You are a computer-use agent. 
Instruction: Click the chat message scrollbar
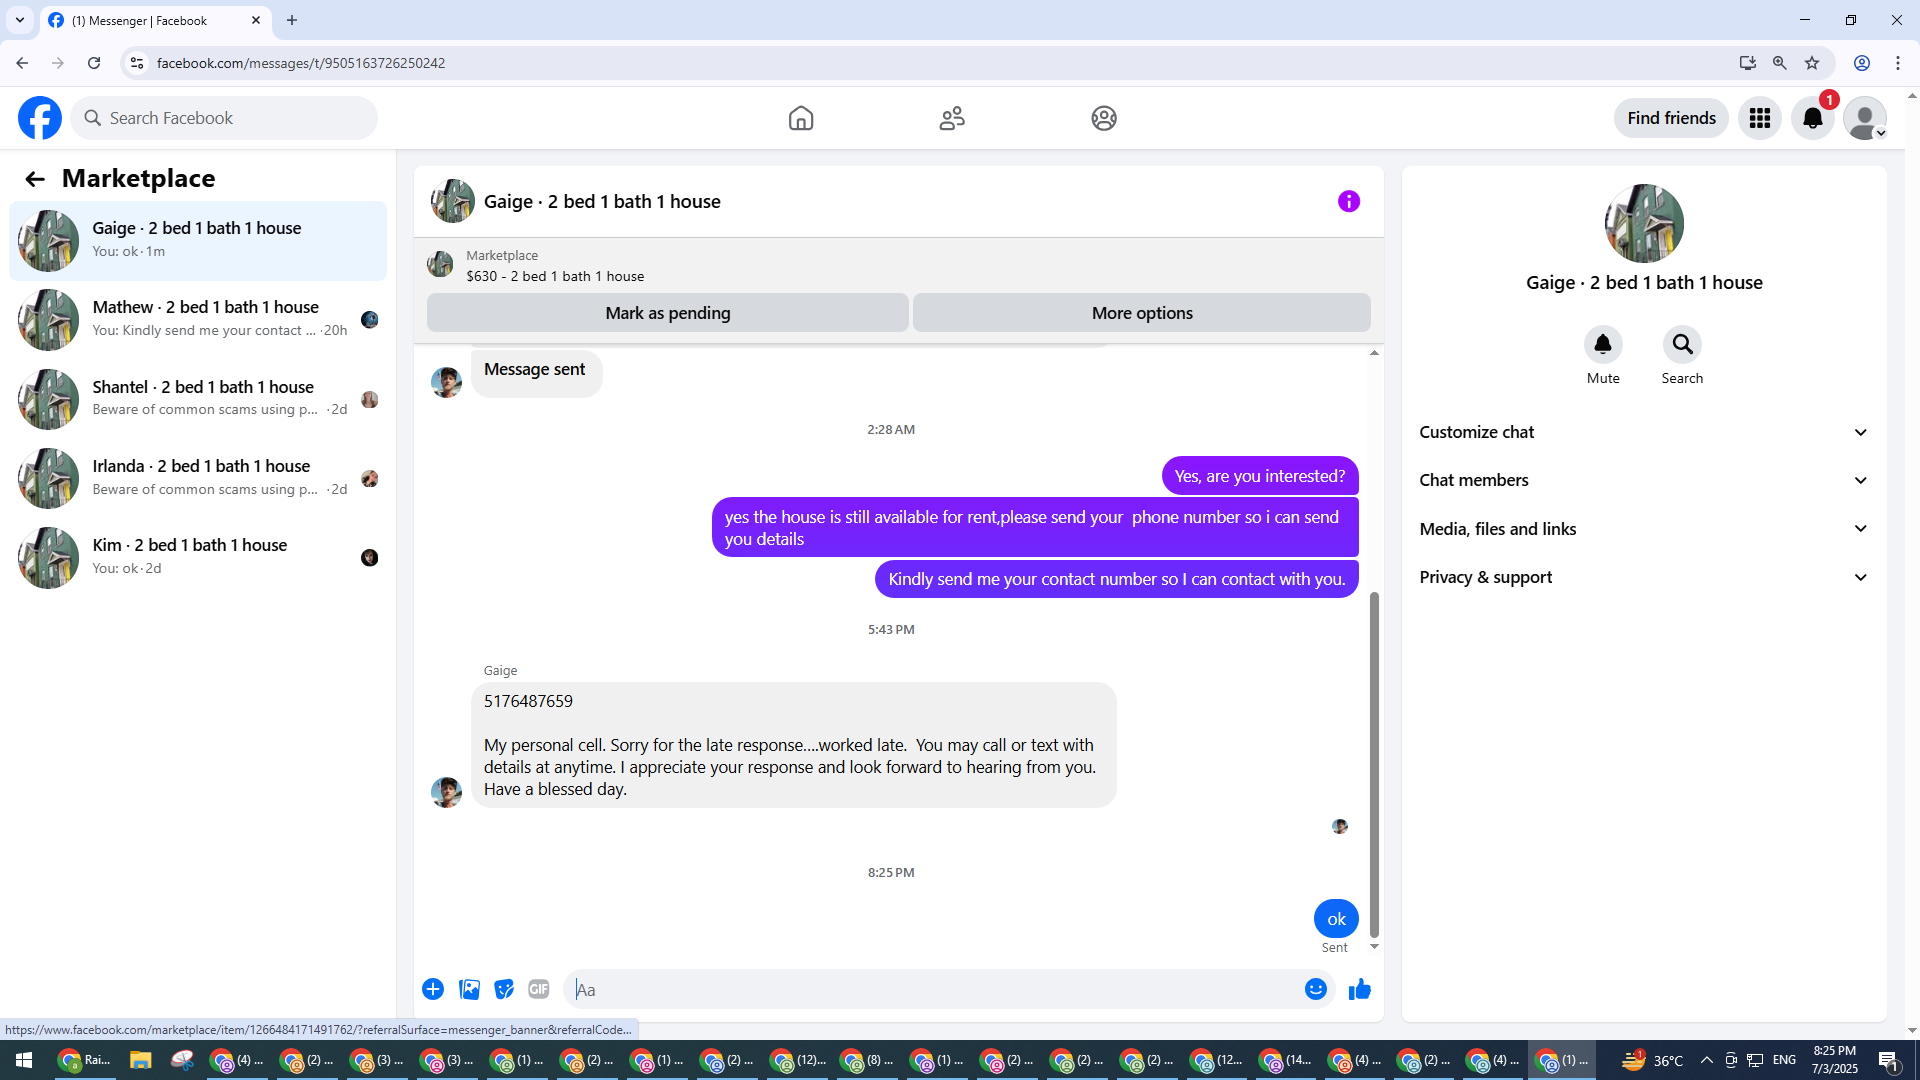(1374, 765)
